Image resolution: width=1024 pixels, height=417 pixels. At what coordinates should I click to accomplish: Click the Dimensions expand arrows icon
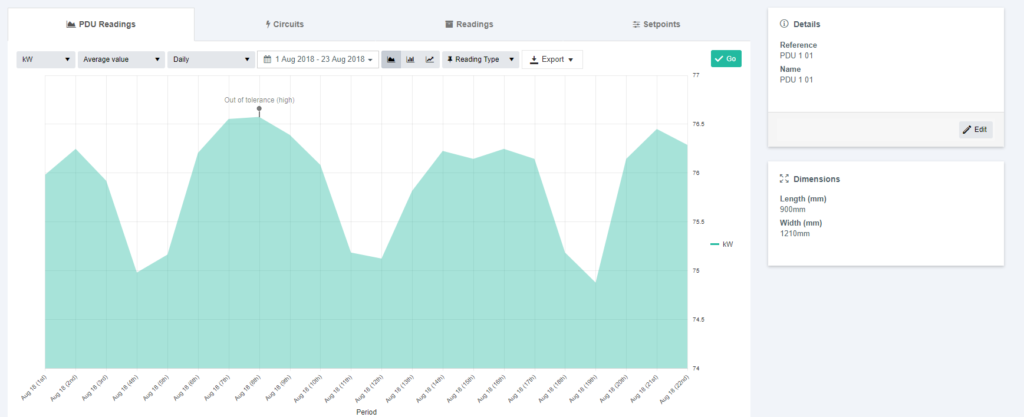[783, 179]
